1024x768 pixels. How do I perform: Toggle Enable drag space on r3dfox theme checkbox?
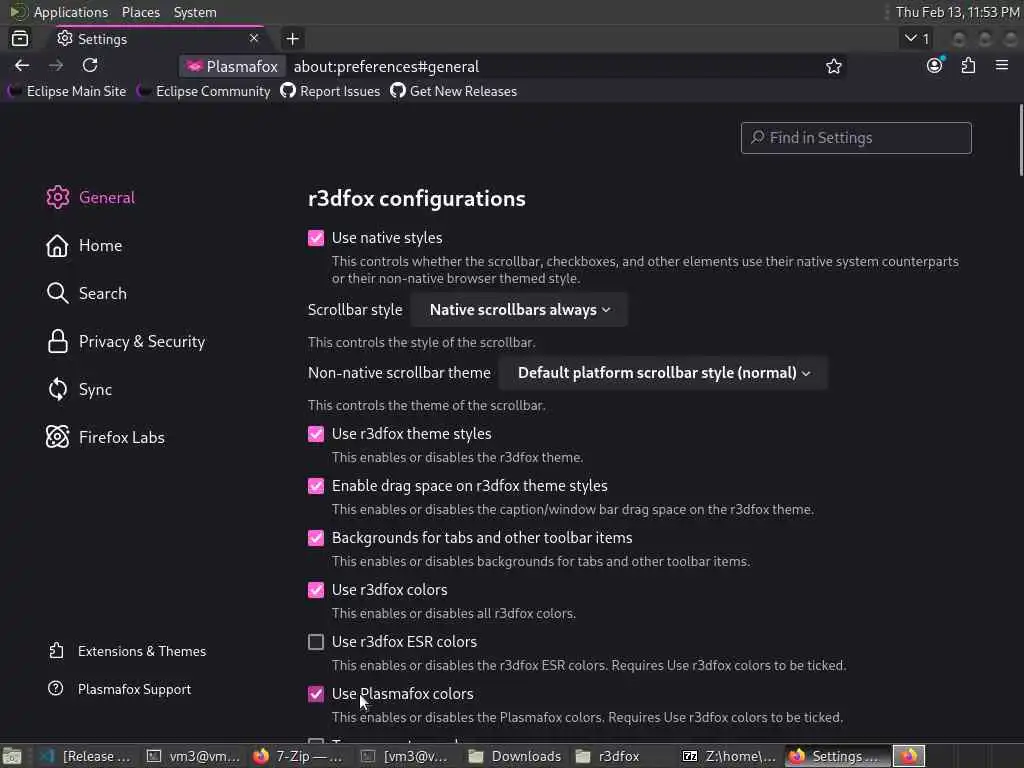click(x=316, y=486)
